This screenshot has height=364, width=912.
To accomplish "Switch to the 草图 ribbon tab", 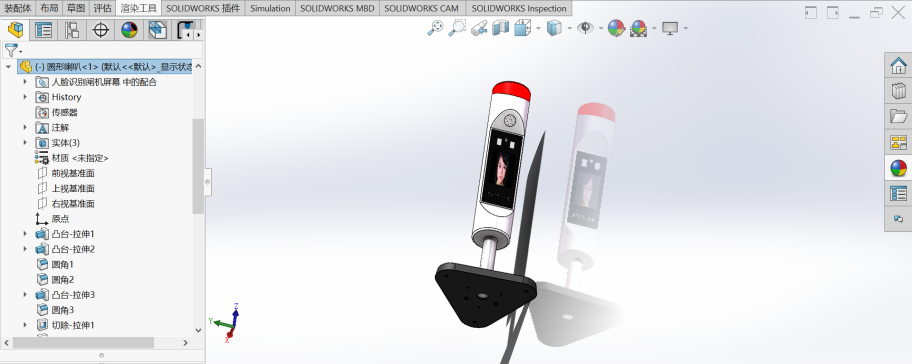I will [x=76, y=8].
